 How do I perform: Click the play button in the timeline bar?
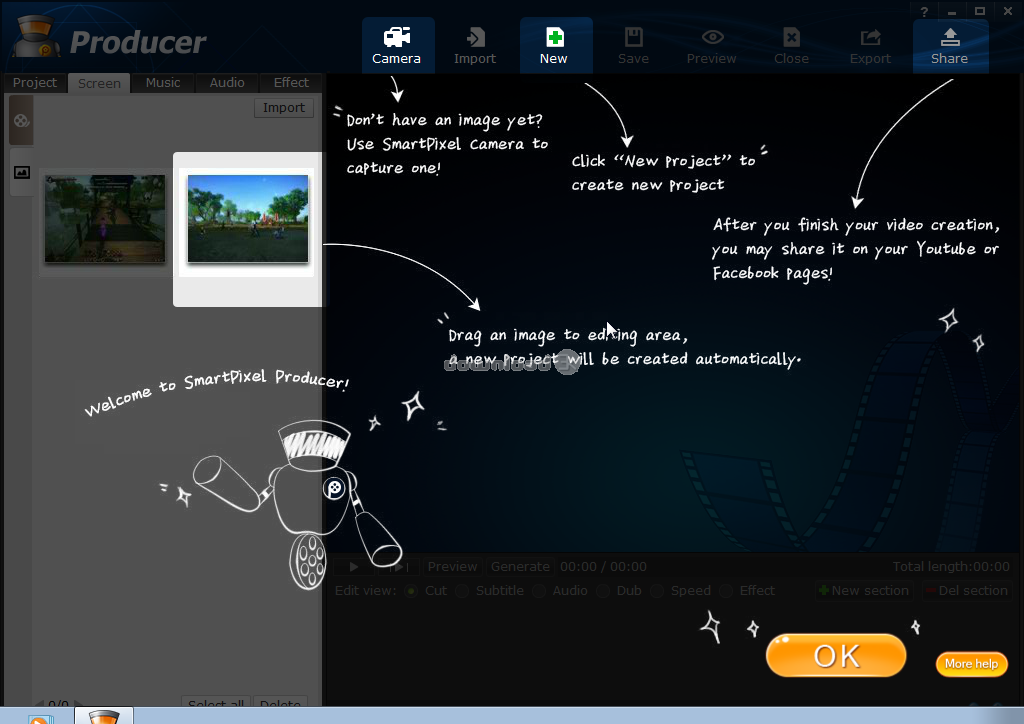pos(354,567)
